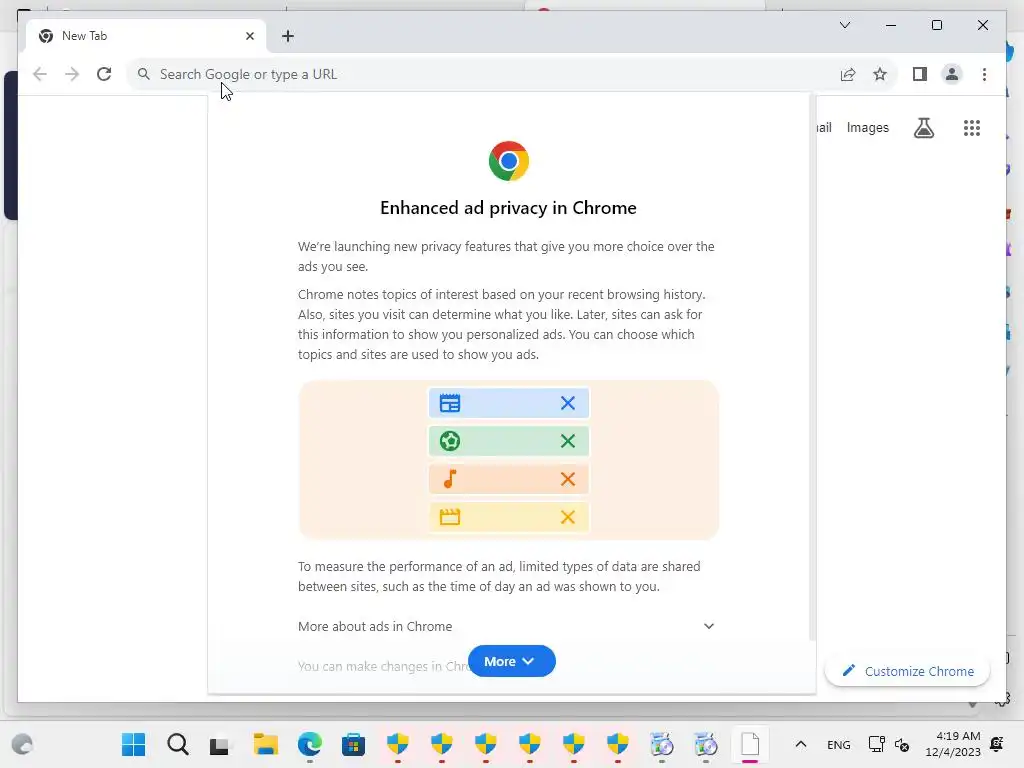This screenshot has height=768, width=1024.
Task: Click the Enhanced ad privacy in Chrome heading
Action: 508,208
